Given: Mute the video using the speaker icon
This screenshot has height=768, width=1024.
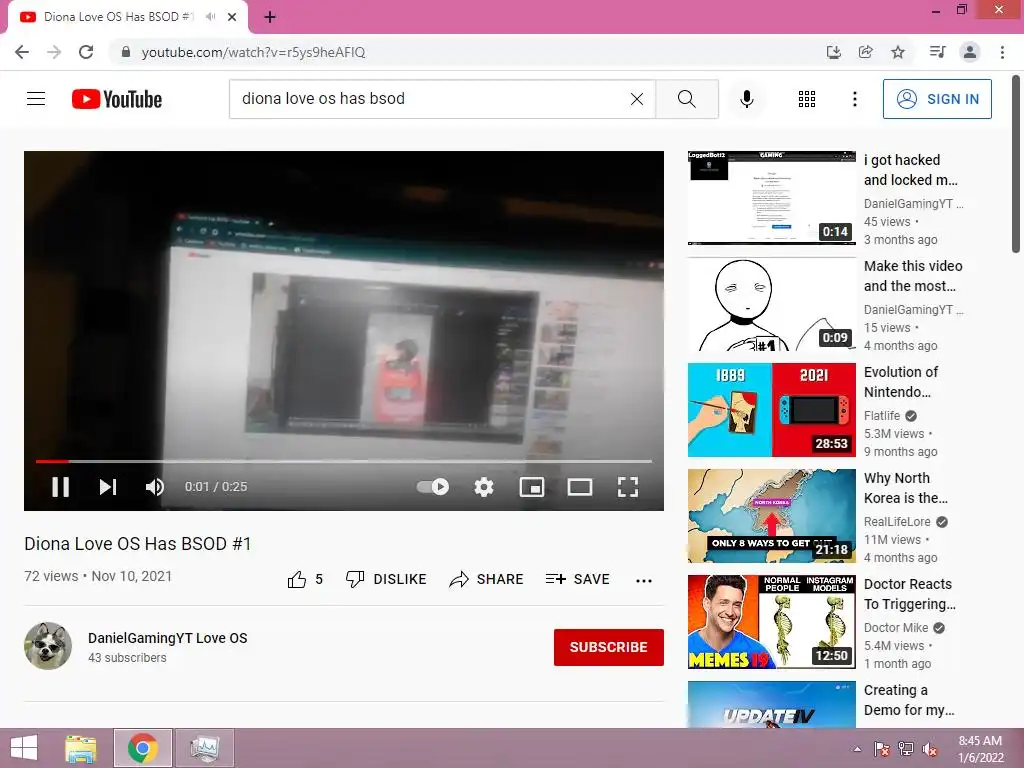Looking at the screenshot, I should click(155, 487).
